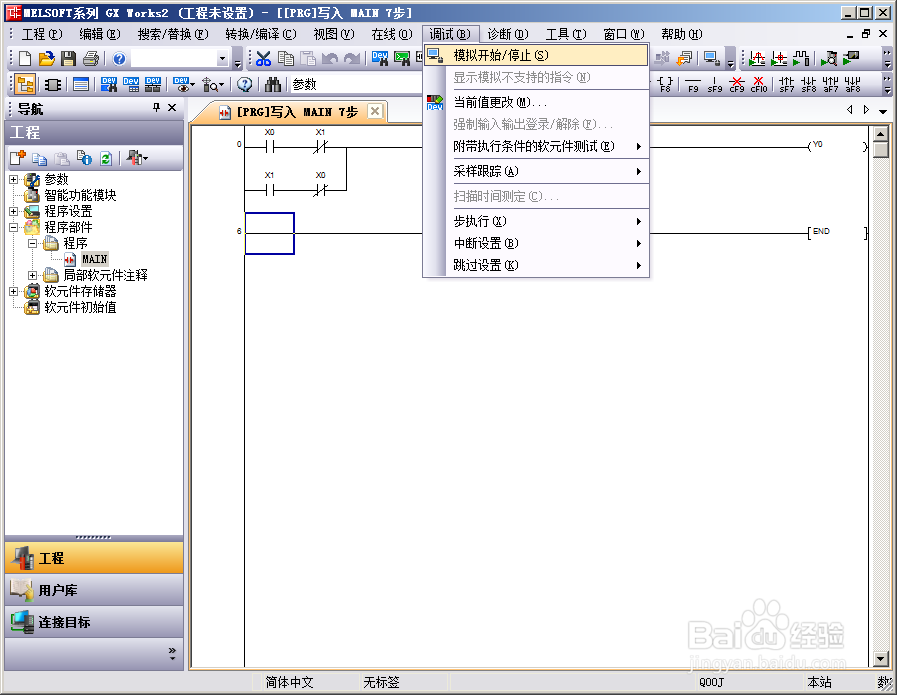
Task: Click the square wave pulse icon
Action: point(801,58)
